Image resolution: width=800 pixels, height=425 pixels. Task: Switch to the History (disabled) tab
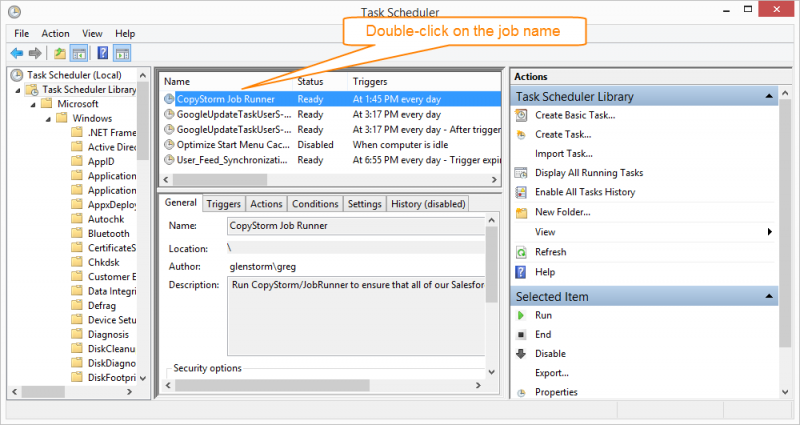tap(428, 204)
